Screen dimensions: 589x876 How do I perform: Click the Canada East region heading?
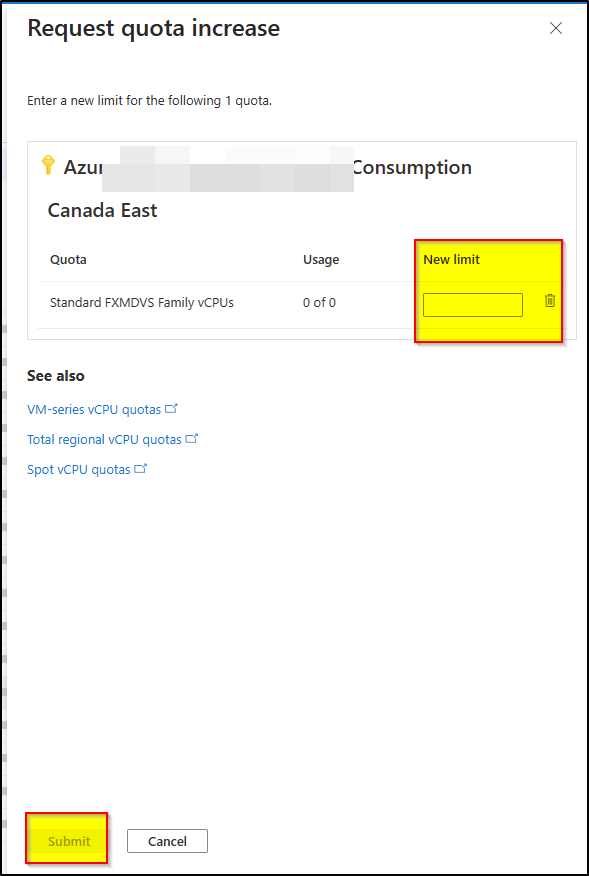point(102,211)
